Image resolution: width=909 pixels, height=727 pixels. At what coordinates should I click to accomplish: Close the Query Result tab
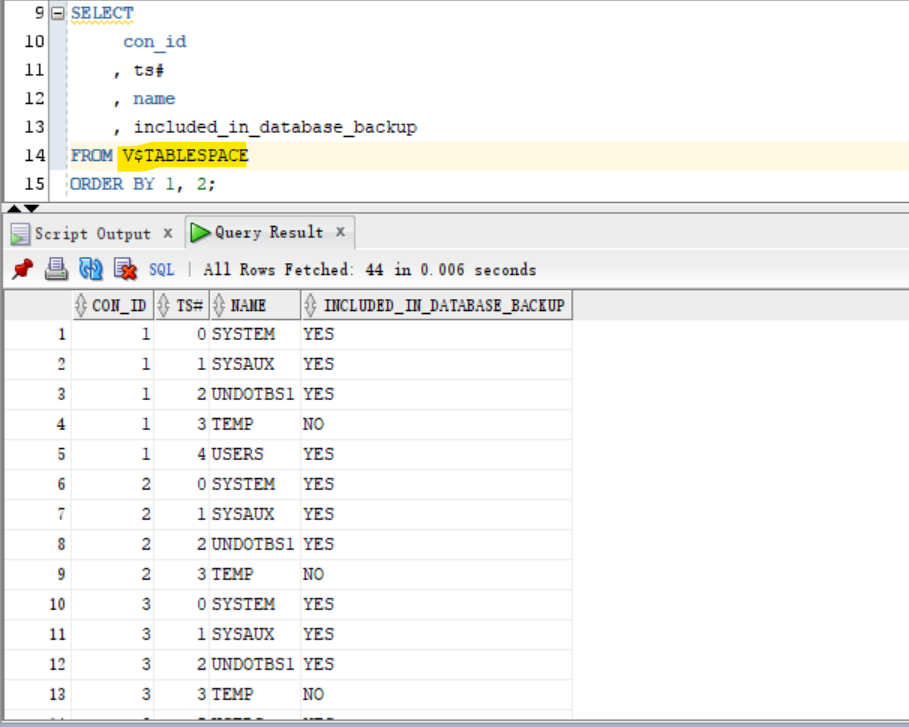(341, 232)
